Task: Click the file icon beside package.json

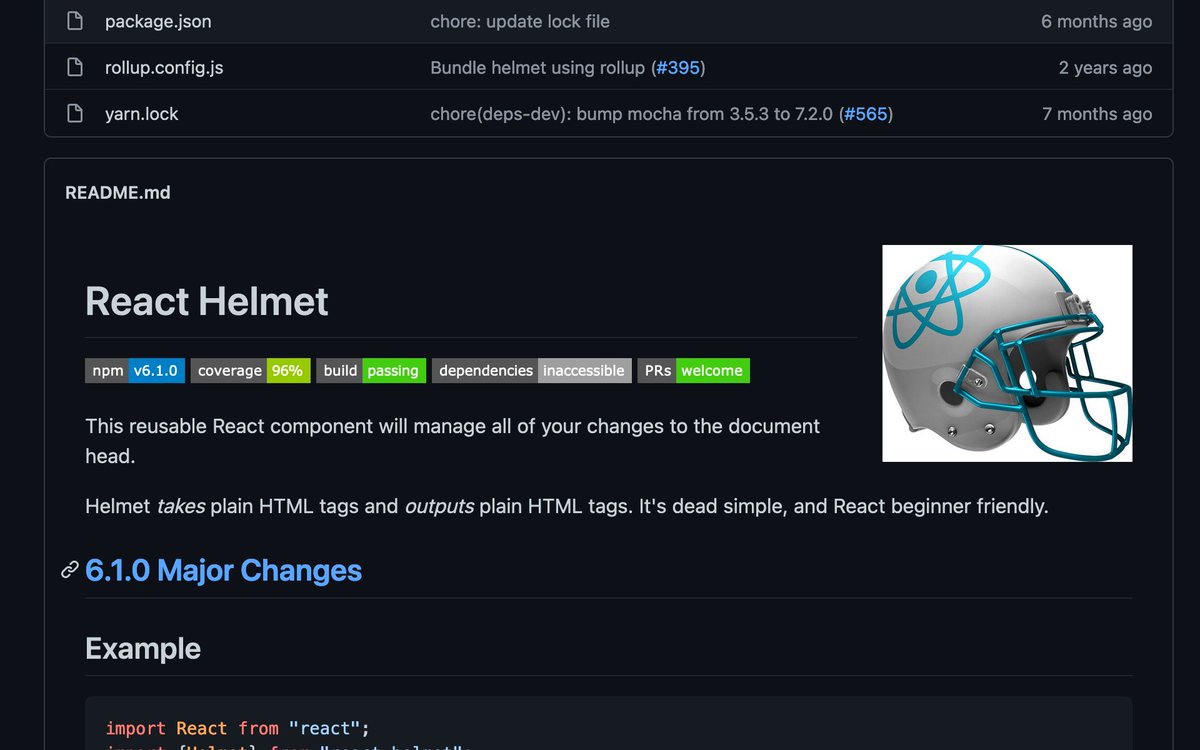Action: [75, 21]
